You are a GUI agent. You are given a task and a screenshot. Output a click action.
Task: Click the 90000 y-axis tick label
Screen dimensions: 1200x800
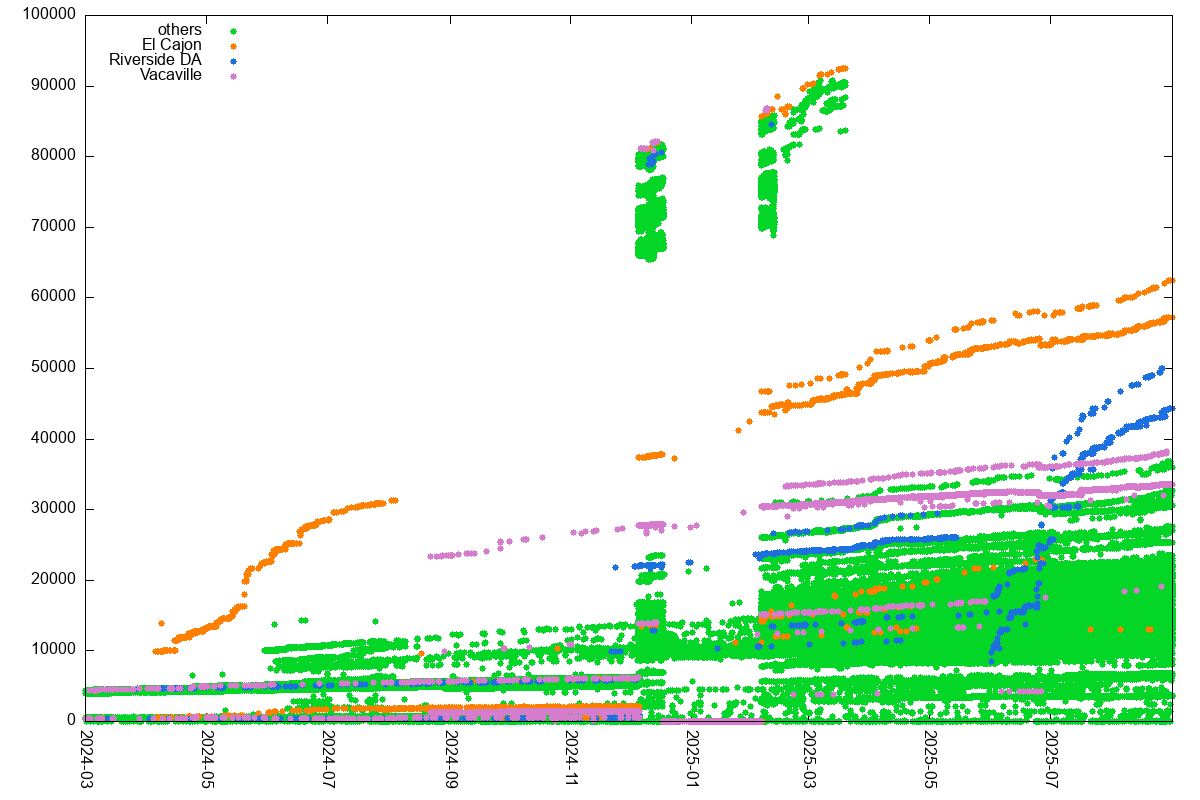pyautogui.click(x=51, y=86)
